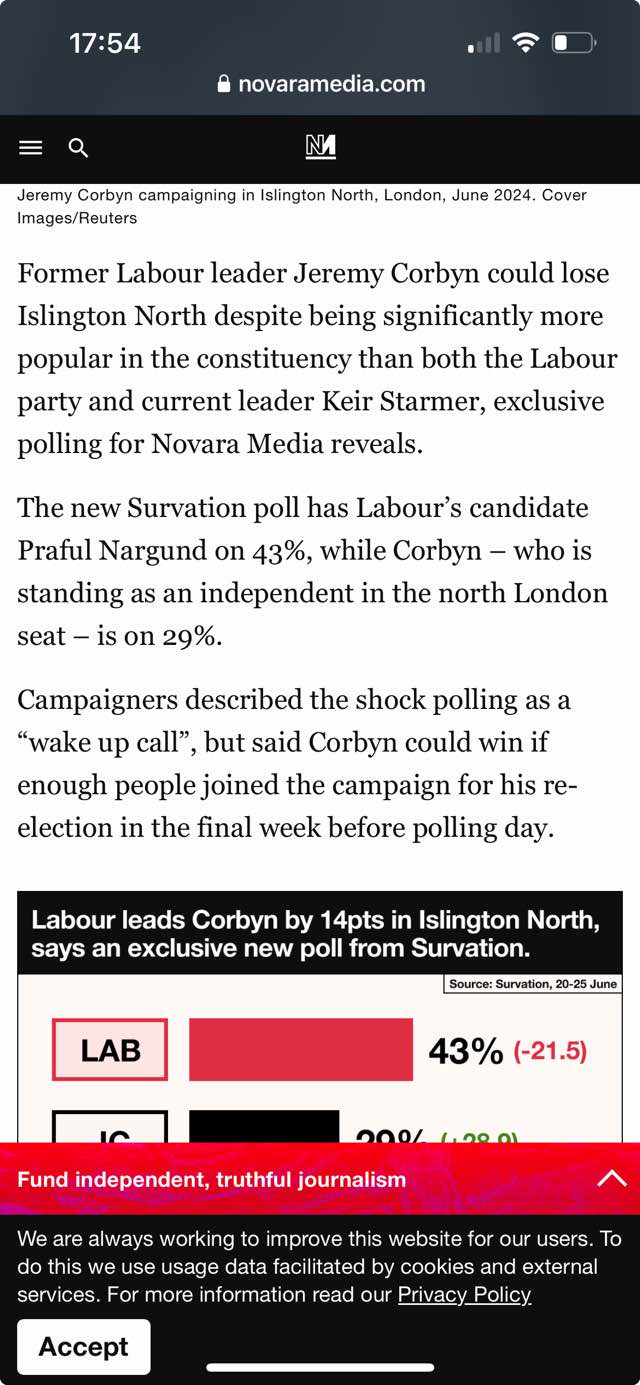
Task: Expand the fundraising banner chevron
Action: 611,1178
